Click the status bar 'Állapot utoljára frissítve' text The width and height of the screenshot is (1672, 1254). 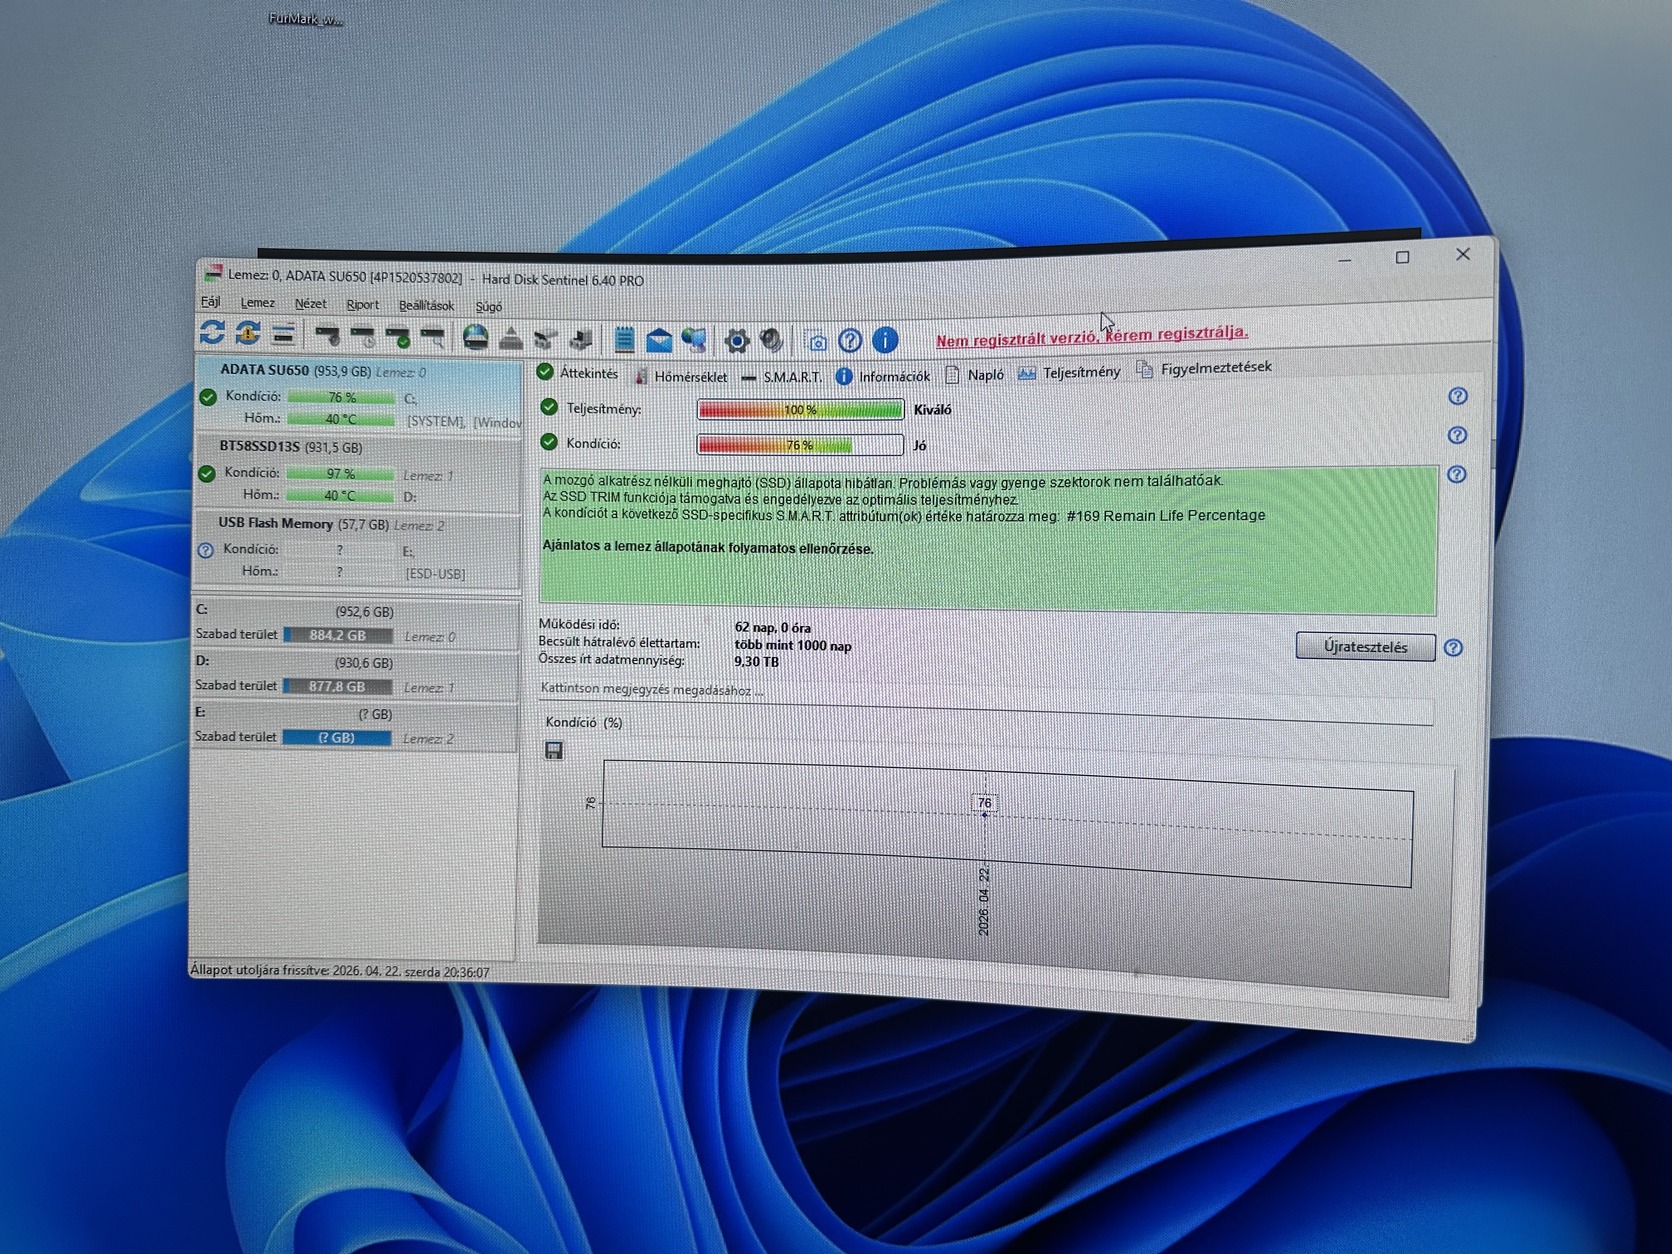tap(340, 972)
